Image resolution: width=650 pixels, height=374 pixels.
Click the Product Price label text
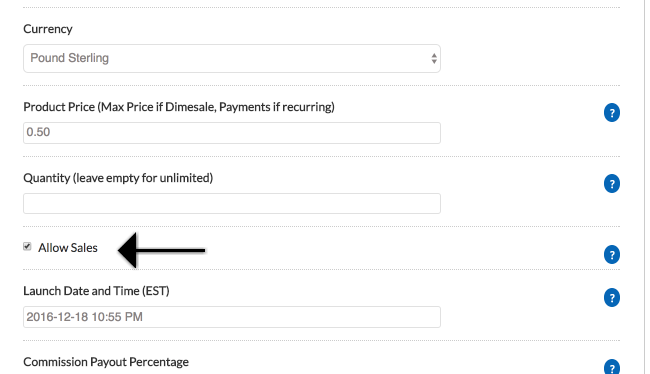(x=179, y=107)
